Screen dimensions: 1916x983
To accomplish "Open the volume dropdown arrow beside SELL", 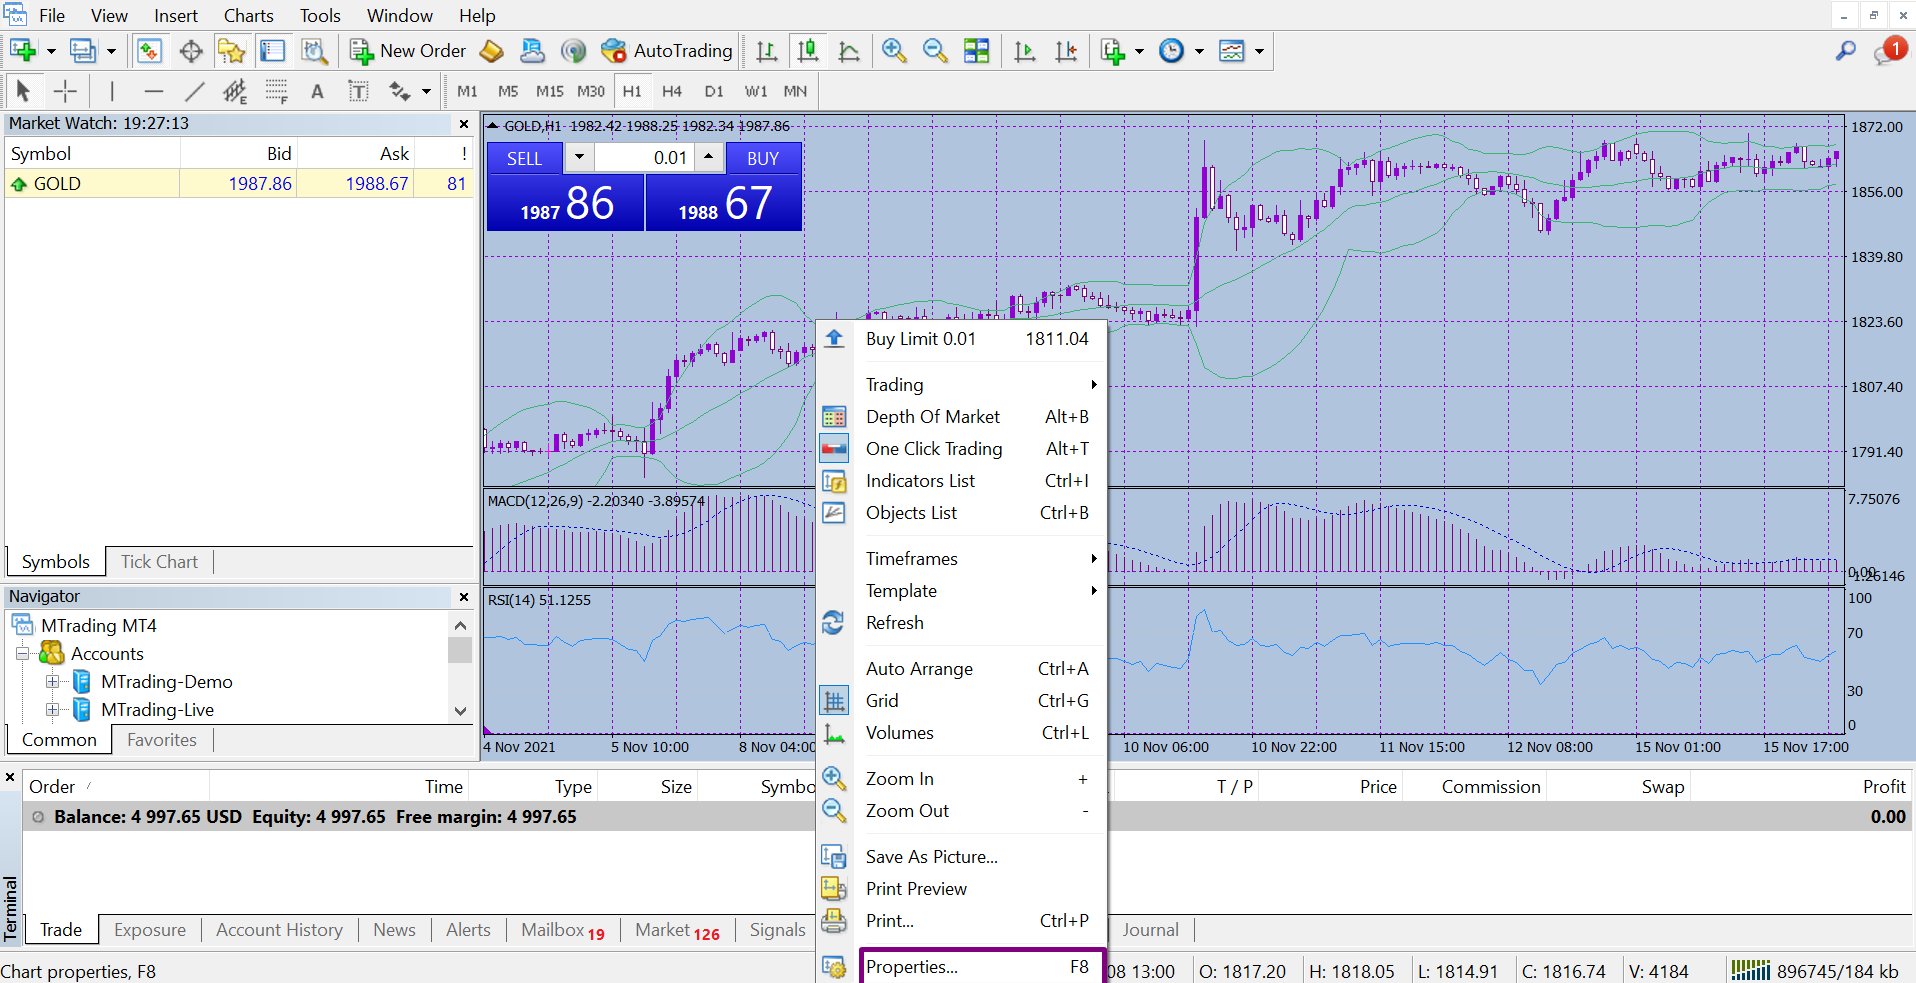I will point(579,158).
